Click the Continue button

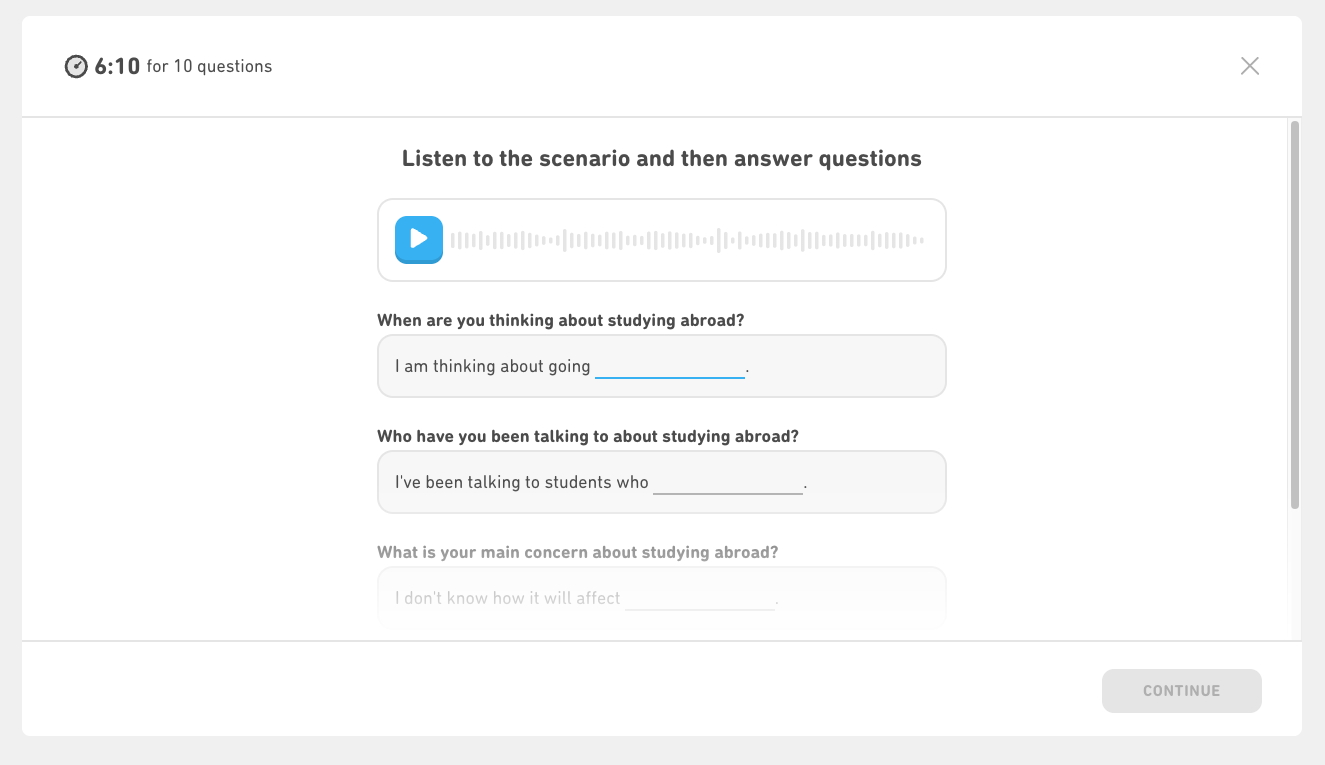pyautogui.click(x=1181, y=691)
